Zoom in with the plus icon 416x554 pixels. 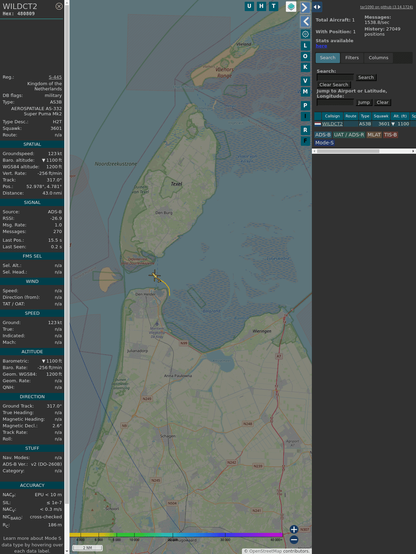click(294, 529)
